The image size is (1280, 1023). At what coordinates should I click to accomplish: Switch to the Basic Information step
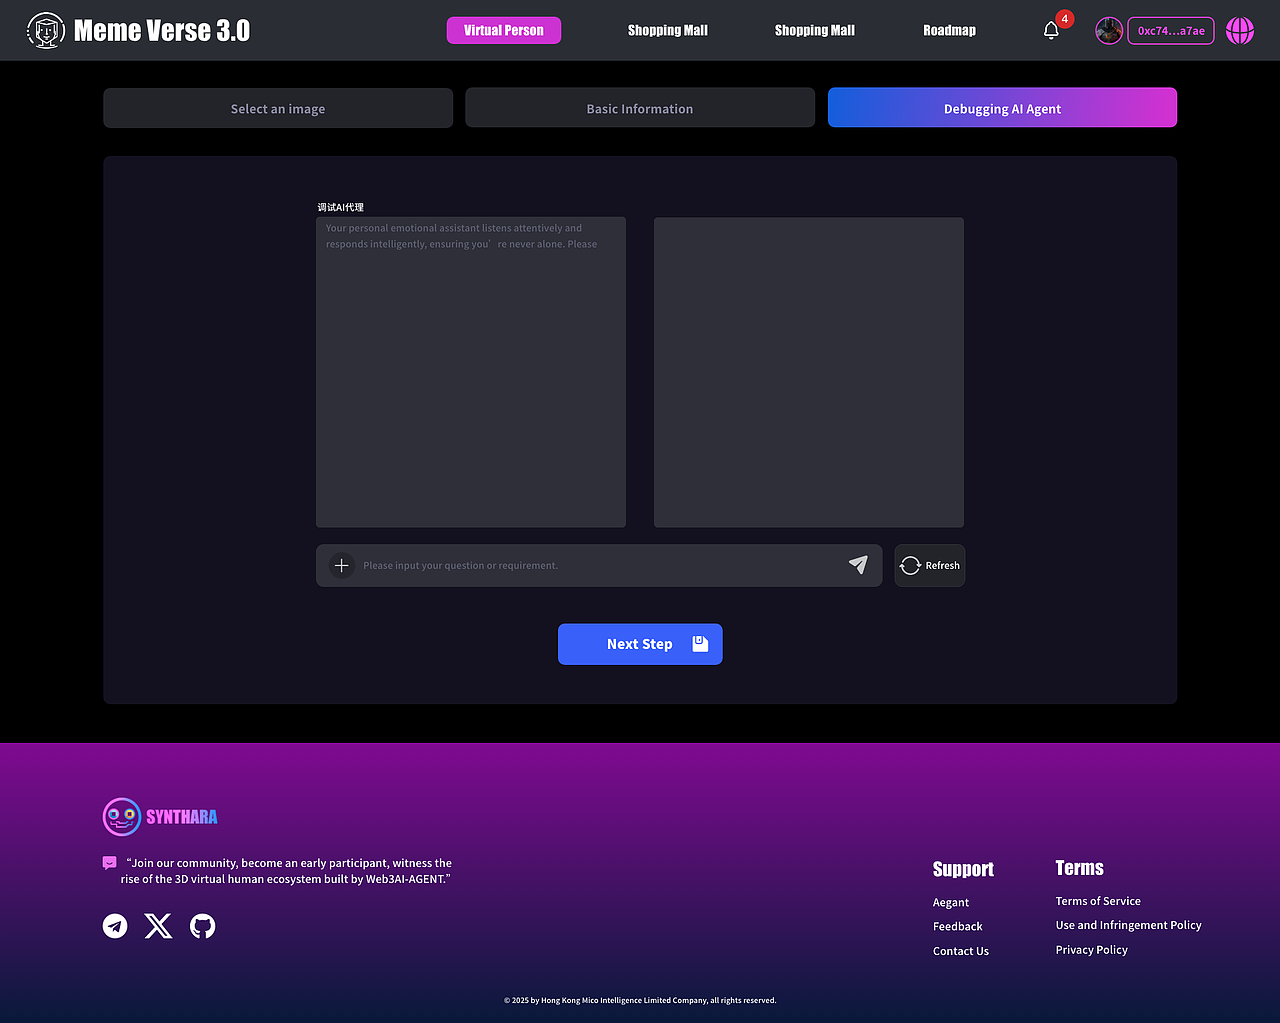(639, 107)
